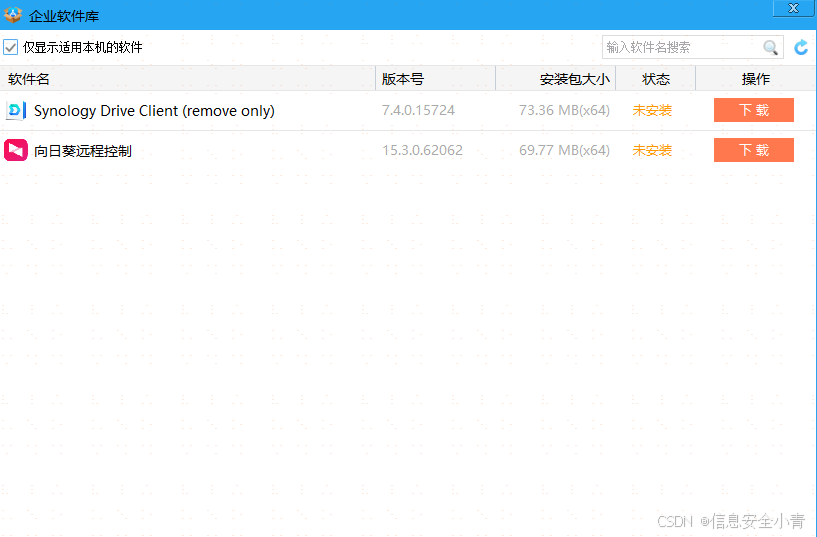The height and width of the screenshot is (537, 817).
Task: Click version 15.3.0.62062 cell
Action: tap(423, 151)
